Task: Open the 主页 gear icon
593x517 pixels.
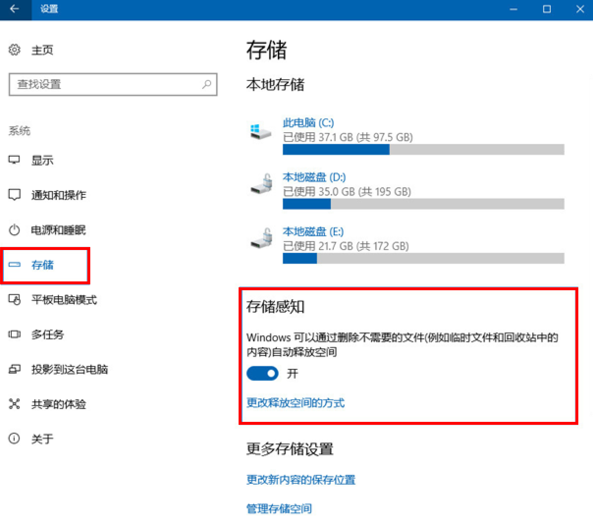Action: (14, 50)
